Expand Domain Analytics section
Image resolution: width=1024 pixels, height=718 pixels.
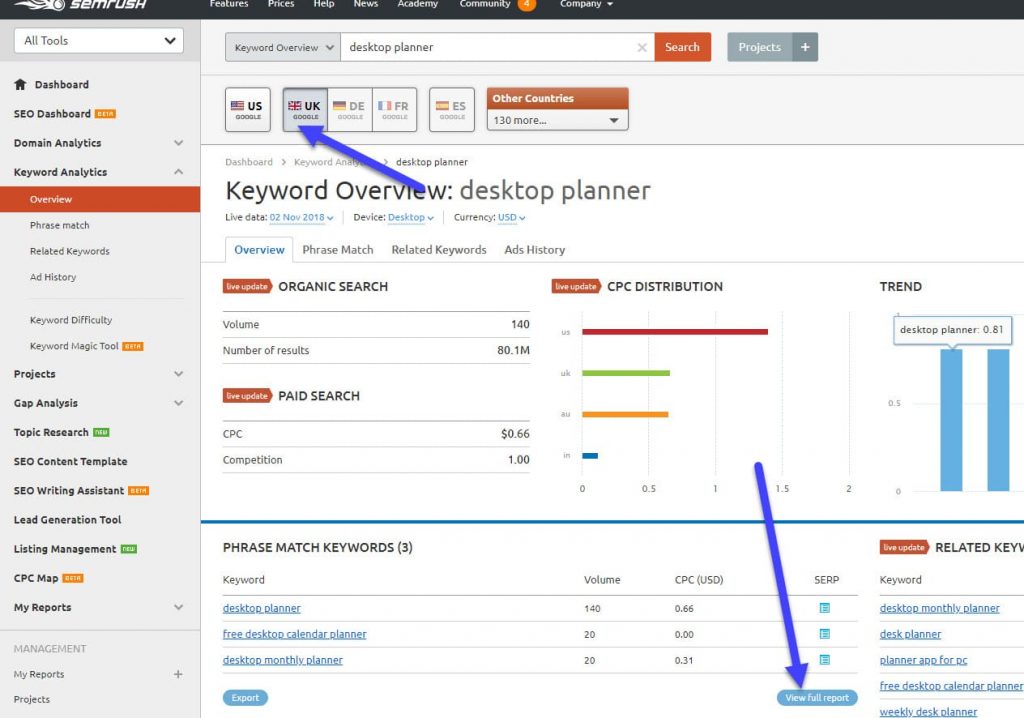pyautogui.click(x=178, y=142)
